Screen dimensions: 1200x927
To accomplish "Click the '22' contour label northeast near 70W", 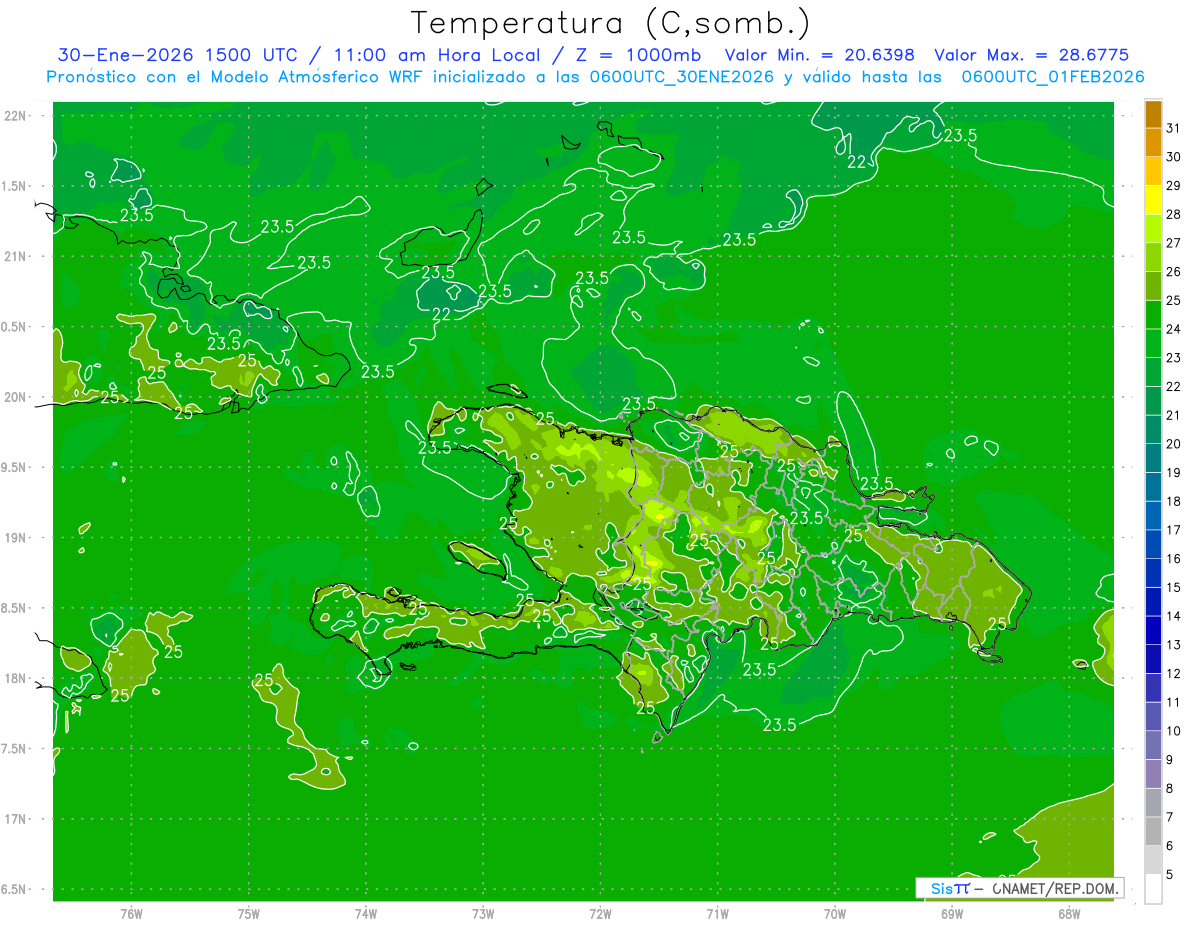I will click(857, 162).
